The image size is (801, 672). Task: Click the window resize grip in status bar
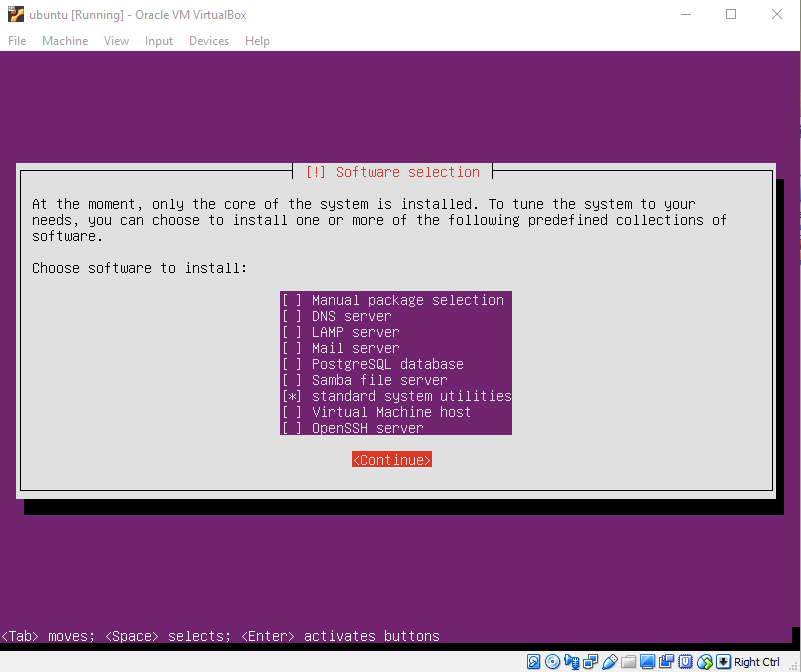coord(794,665)
